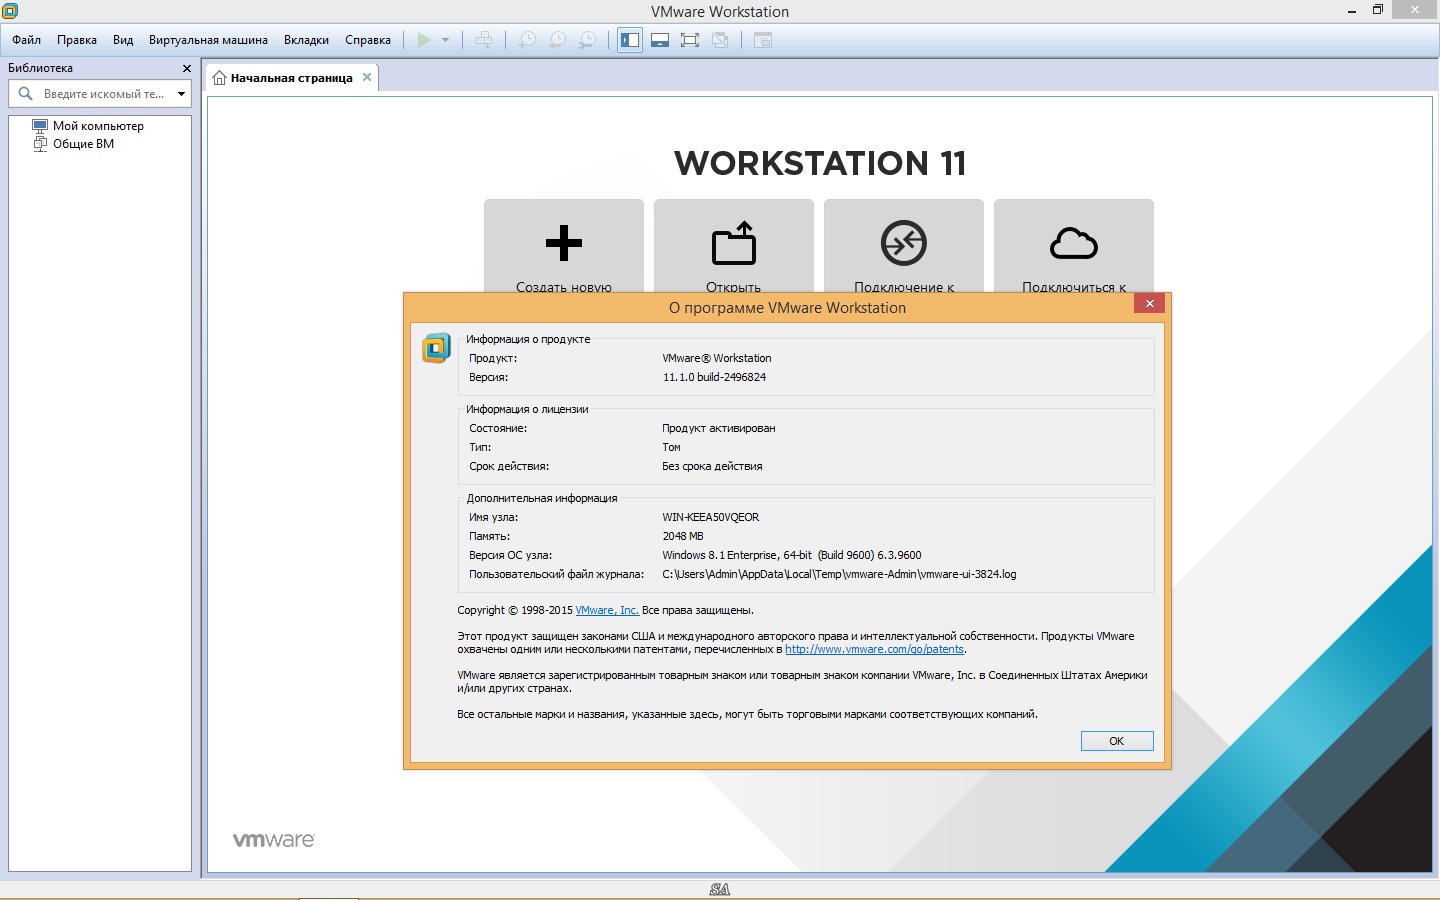This screenshot has height=900, width=1440.
Task: Click the Открыть virtual machine tile icon
Action: pyautogui.click(x=734, y=243)
